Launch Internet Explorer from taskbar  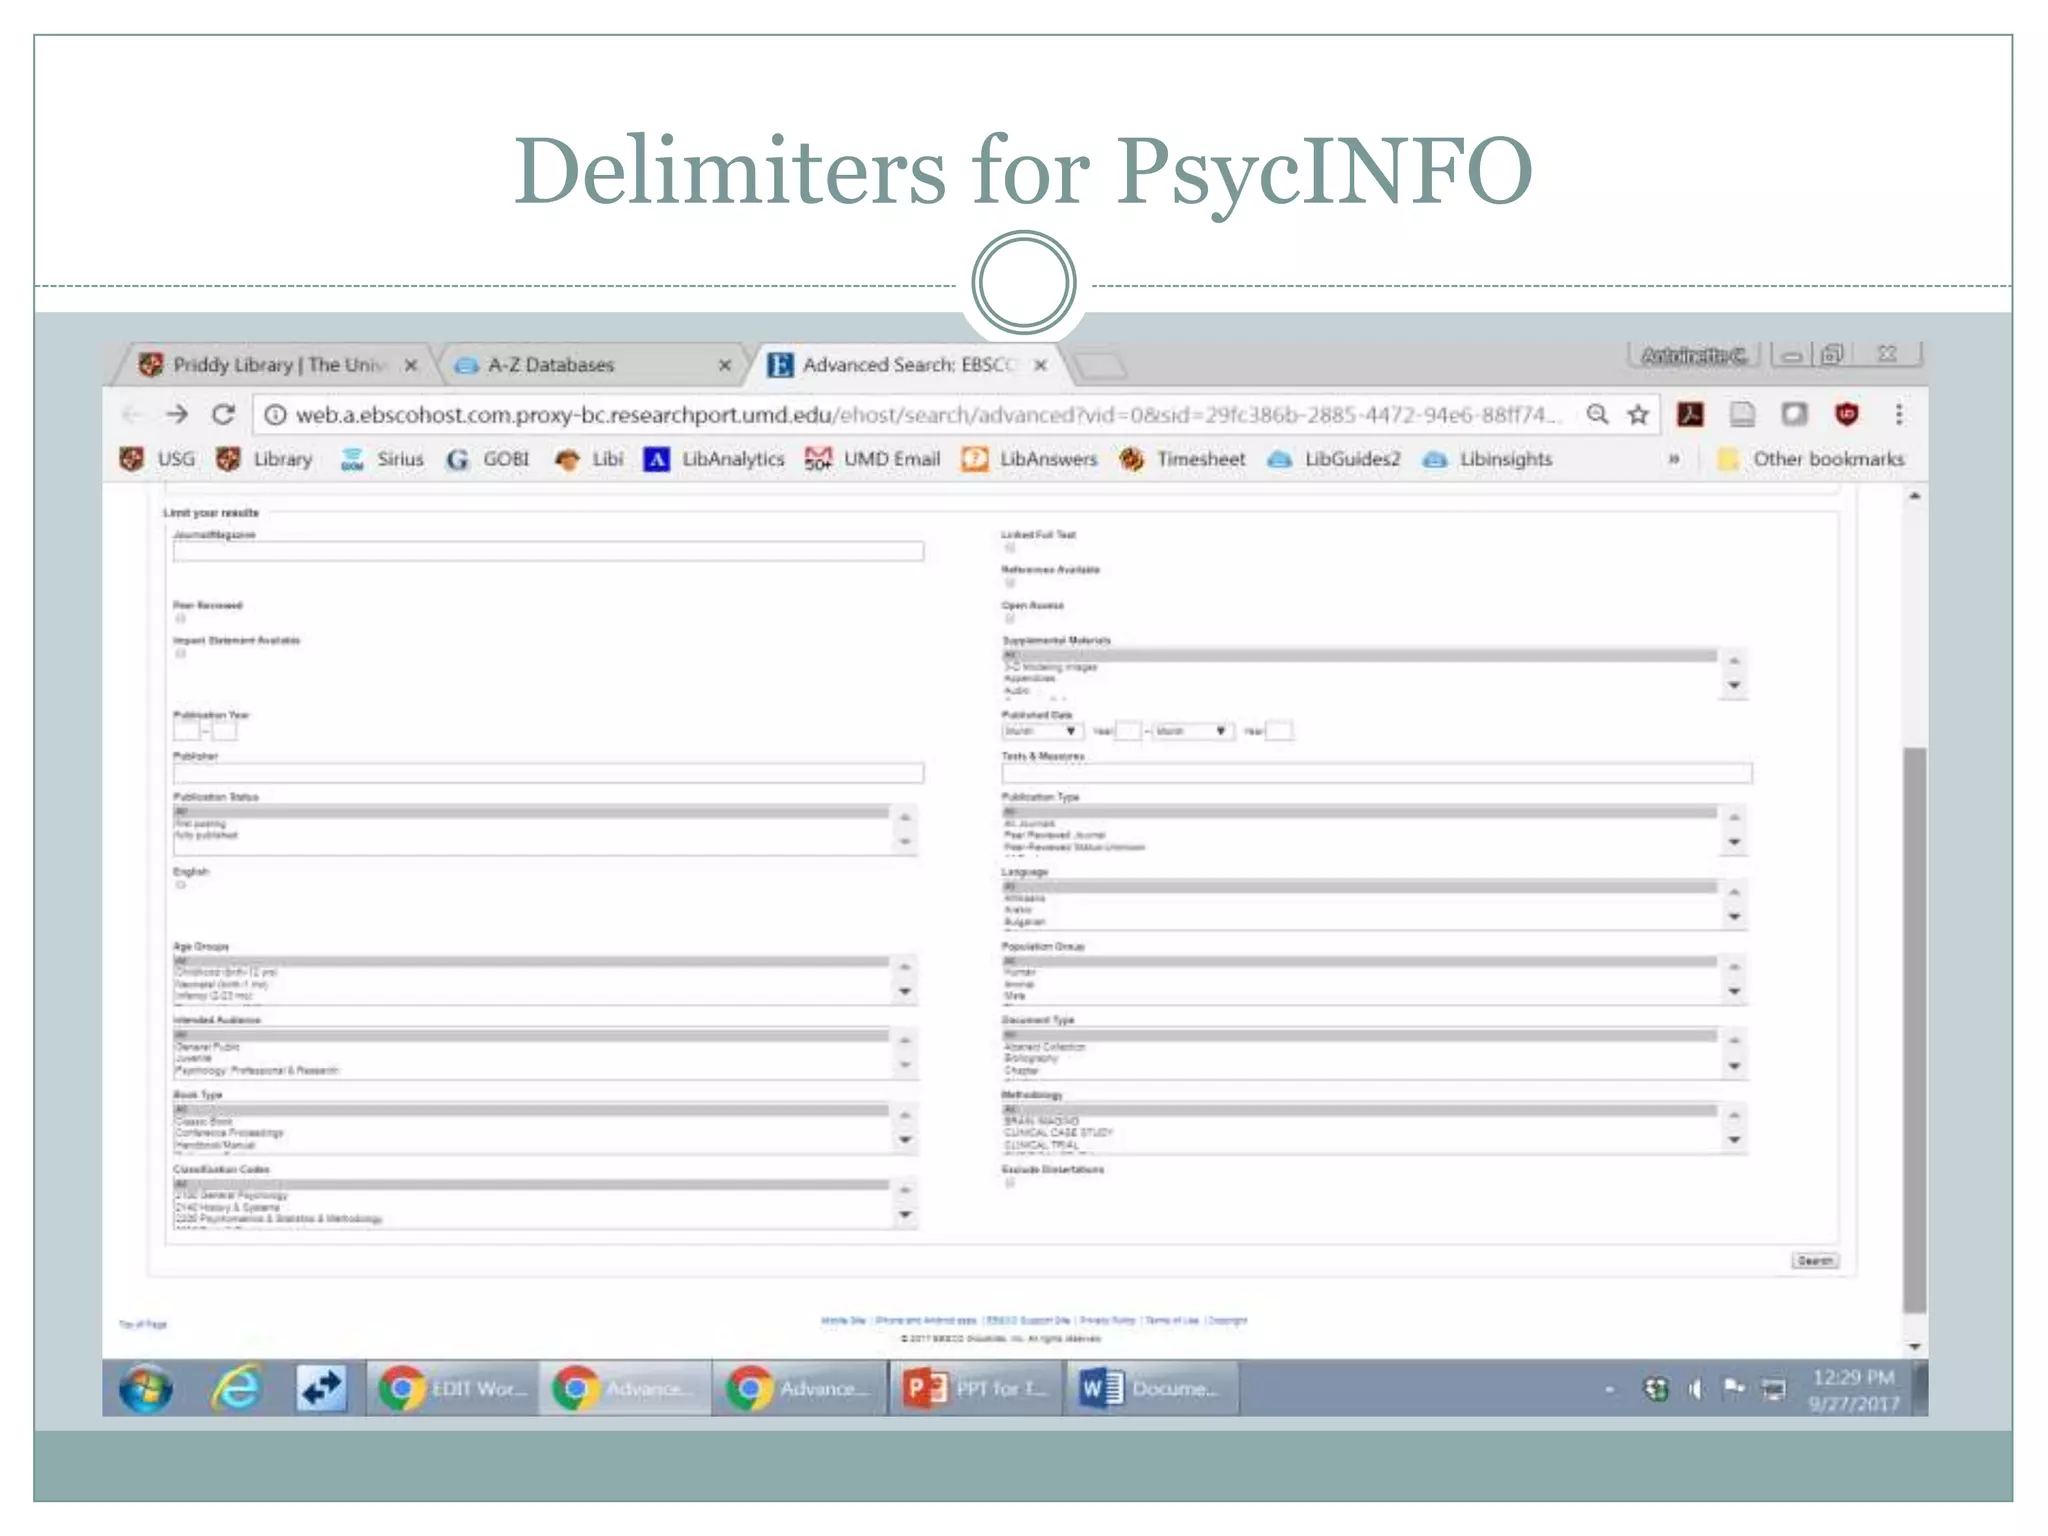tap(236, 1388)
